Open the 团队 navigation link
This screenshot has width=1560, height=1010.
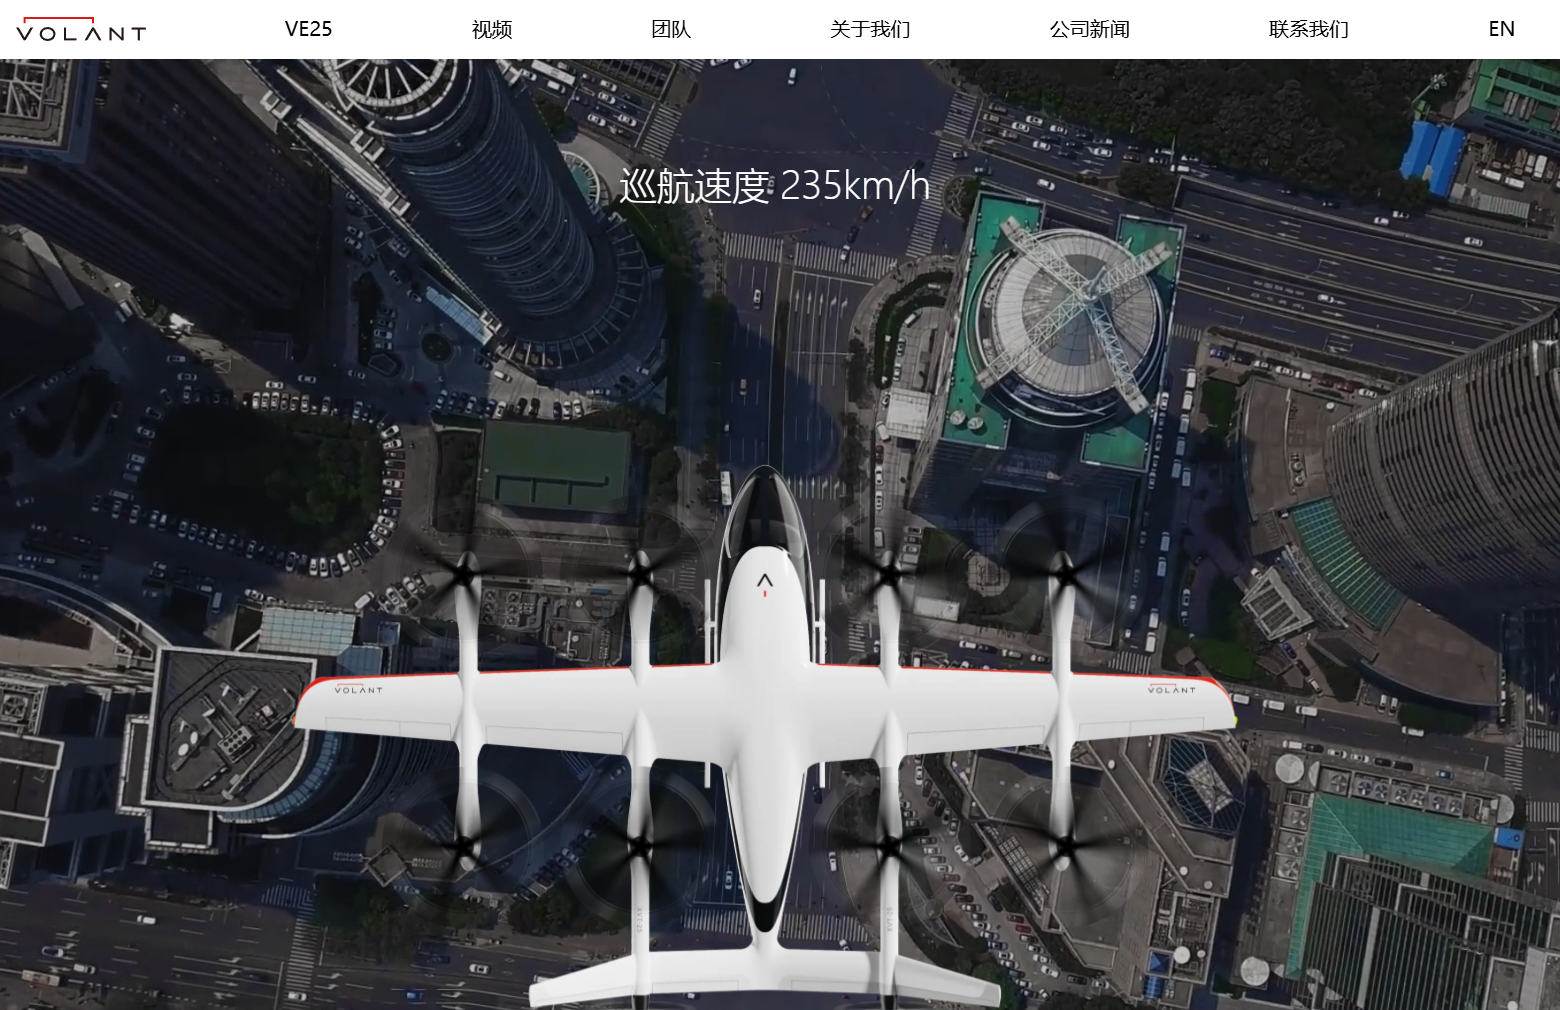click(x=671, y=29)
